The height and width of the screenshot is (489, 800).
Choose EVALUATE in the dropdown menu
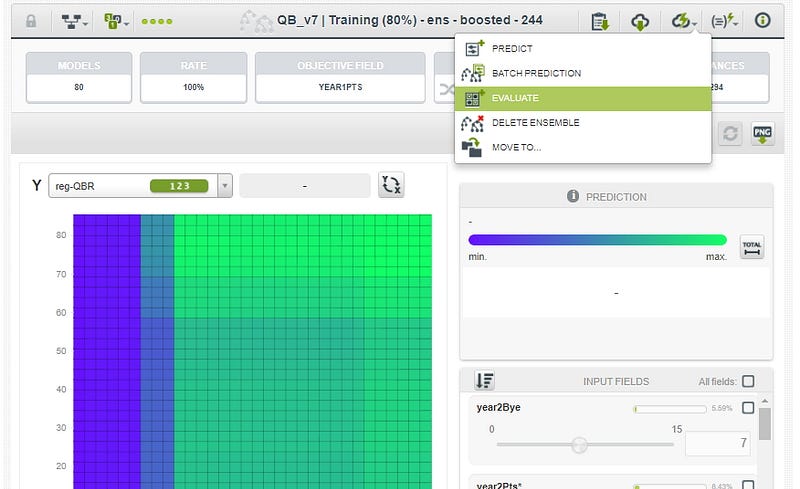tap(583, 98)
